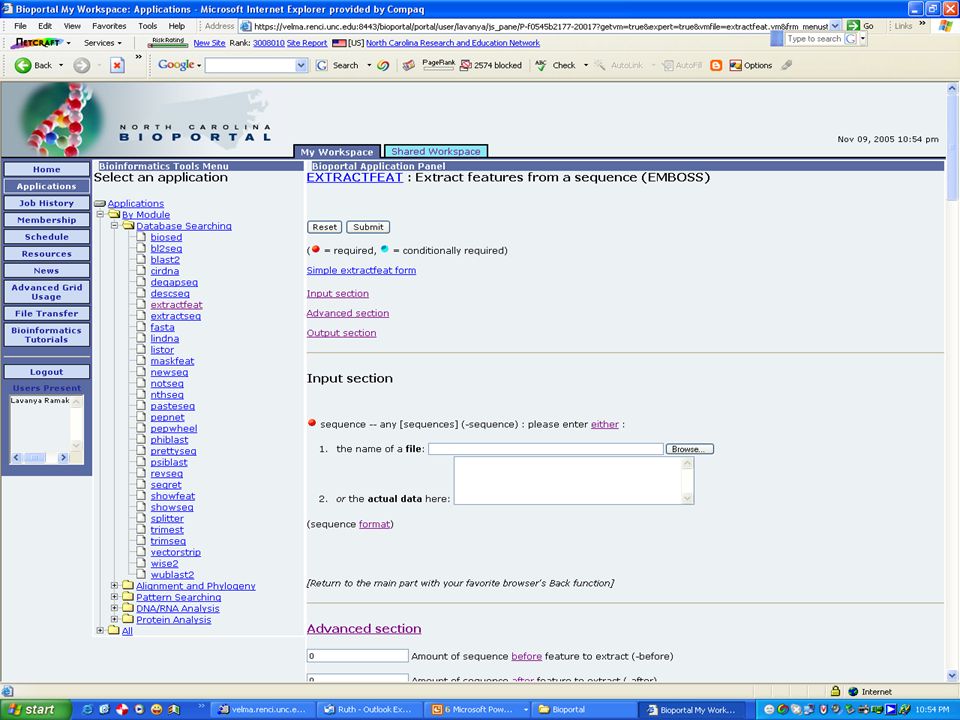Image resolution: width=960 pixels, height=720 pixels.
Task: Click the Reset button
Action: coord(324,227)
